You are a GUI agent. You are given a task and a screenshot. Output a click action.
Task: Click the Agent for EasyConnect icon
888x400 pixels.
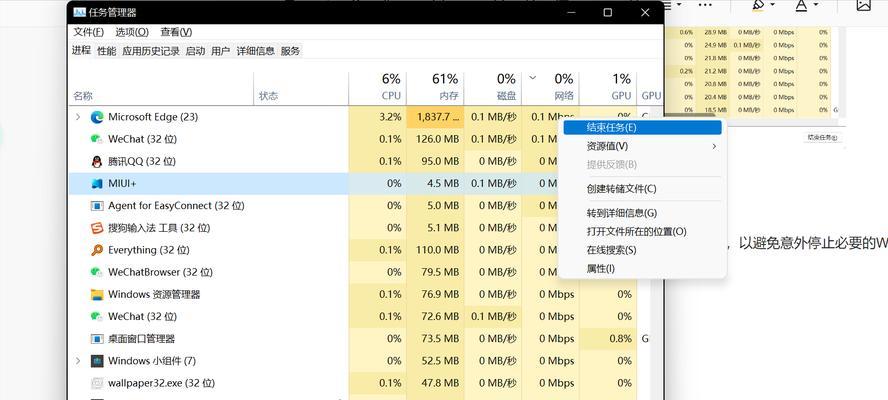tap(97, 206)
